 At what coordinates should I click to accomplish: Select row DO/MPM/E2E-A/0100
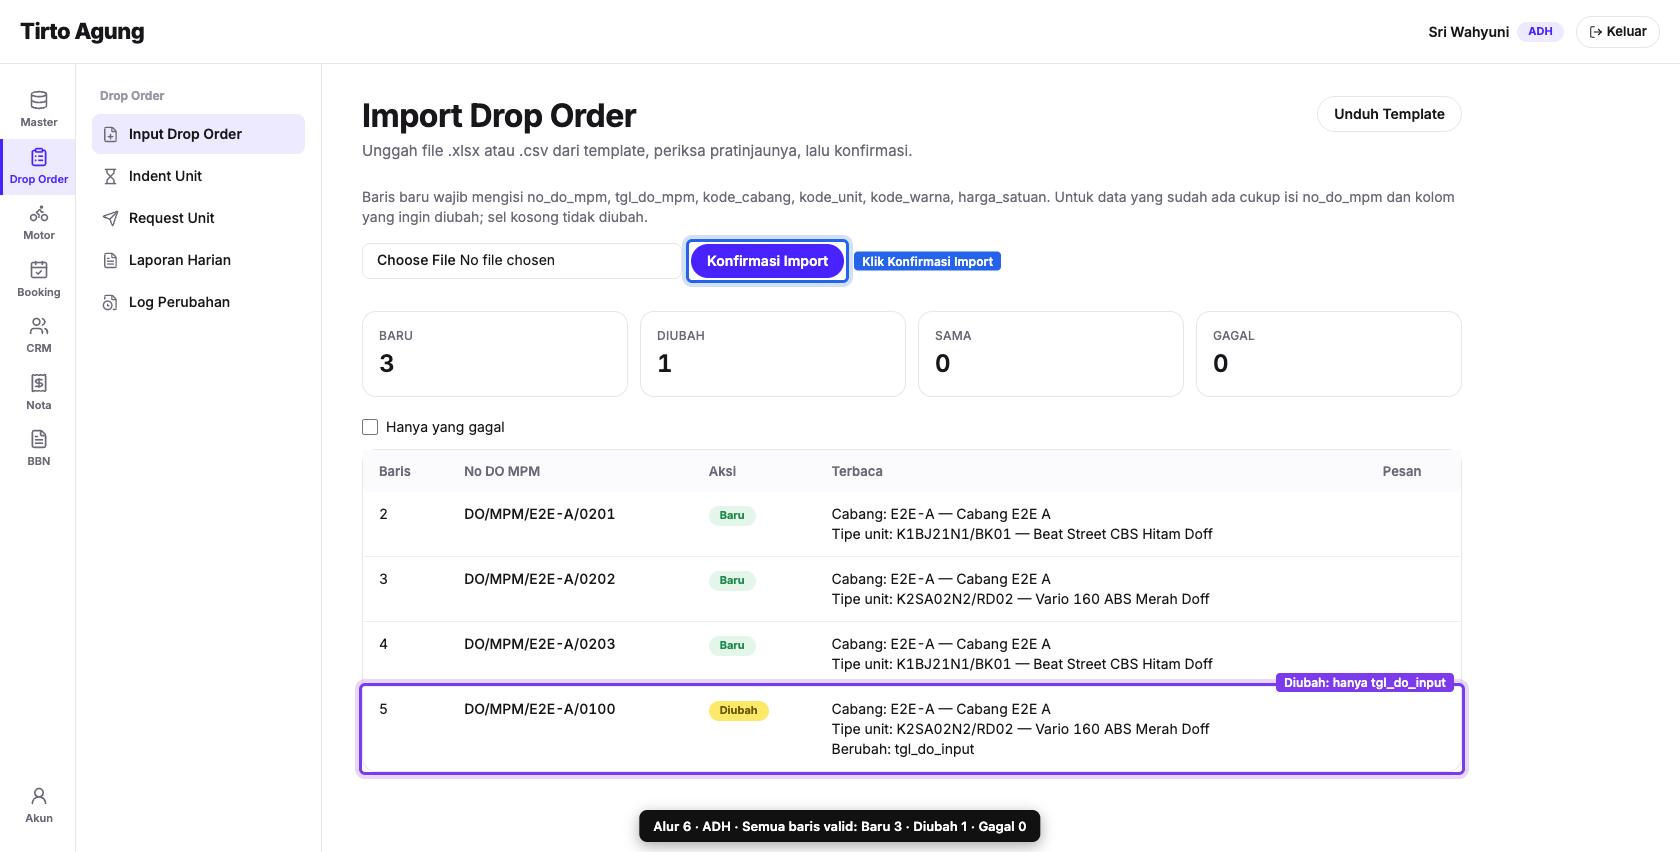tap(912, 729)
